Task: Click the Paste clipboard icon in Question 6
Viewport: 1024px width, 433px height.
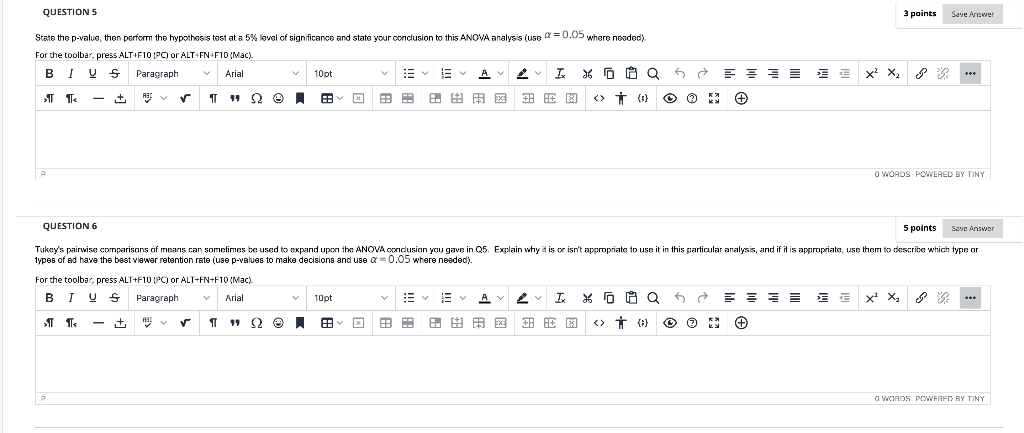Action: coord(631,298)
